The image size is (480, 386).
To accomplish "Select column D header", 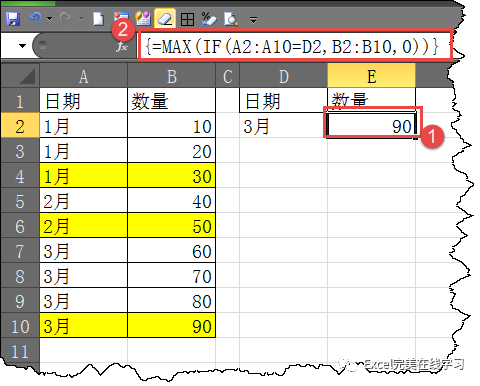I will [284, 76].
